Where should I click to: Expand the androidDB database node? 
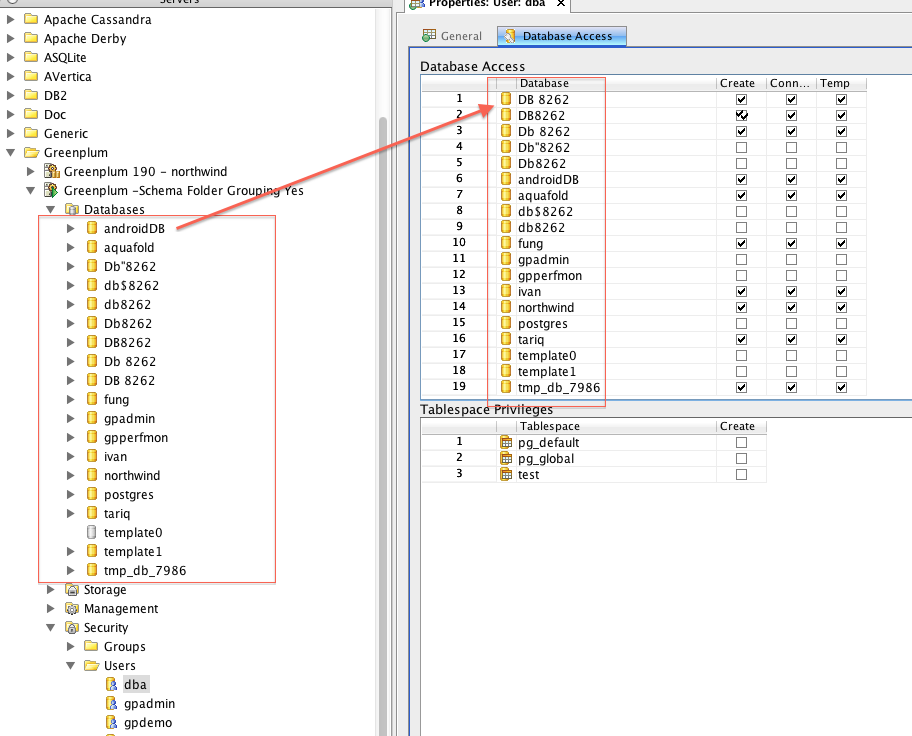(x=70, y=229)
